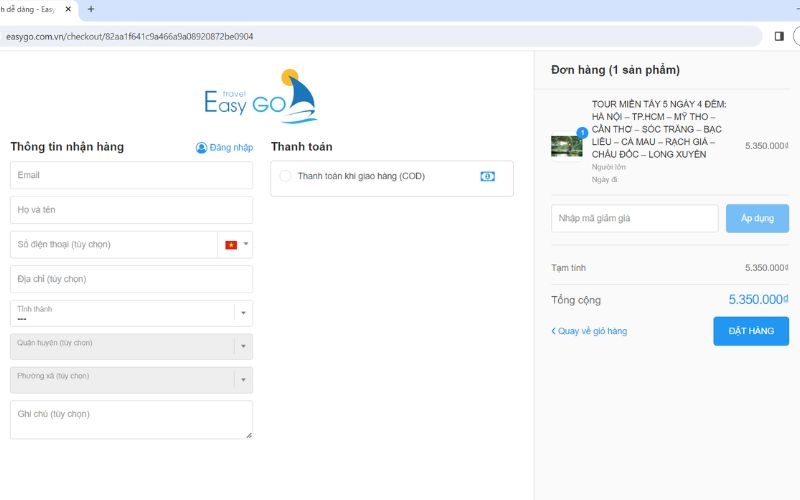Screen dimensions: 800x500
Task: Click the browser address bar URL
Action: click(x=130, y=36)
